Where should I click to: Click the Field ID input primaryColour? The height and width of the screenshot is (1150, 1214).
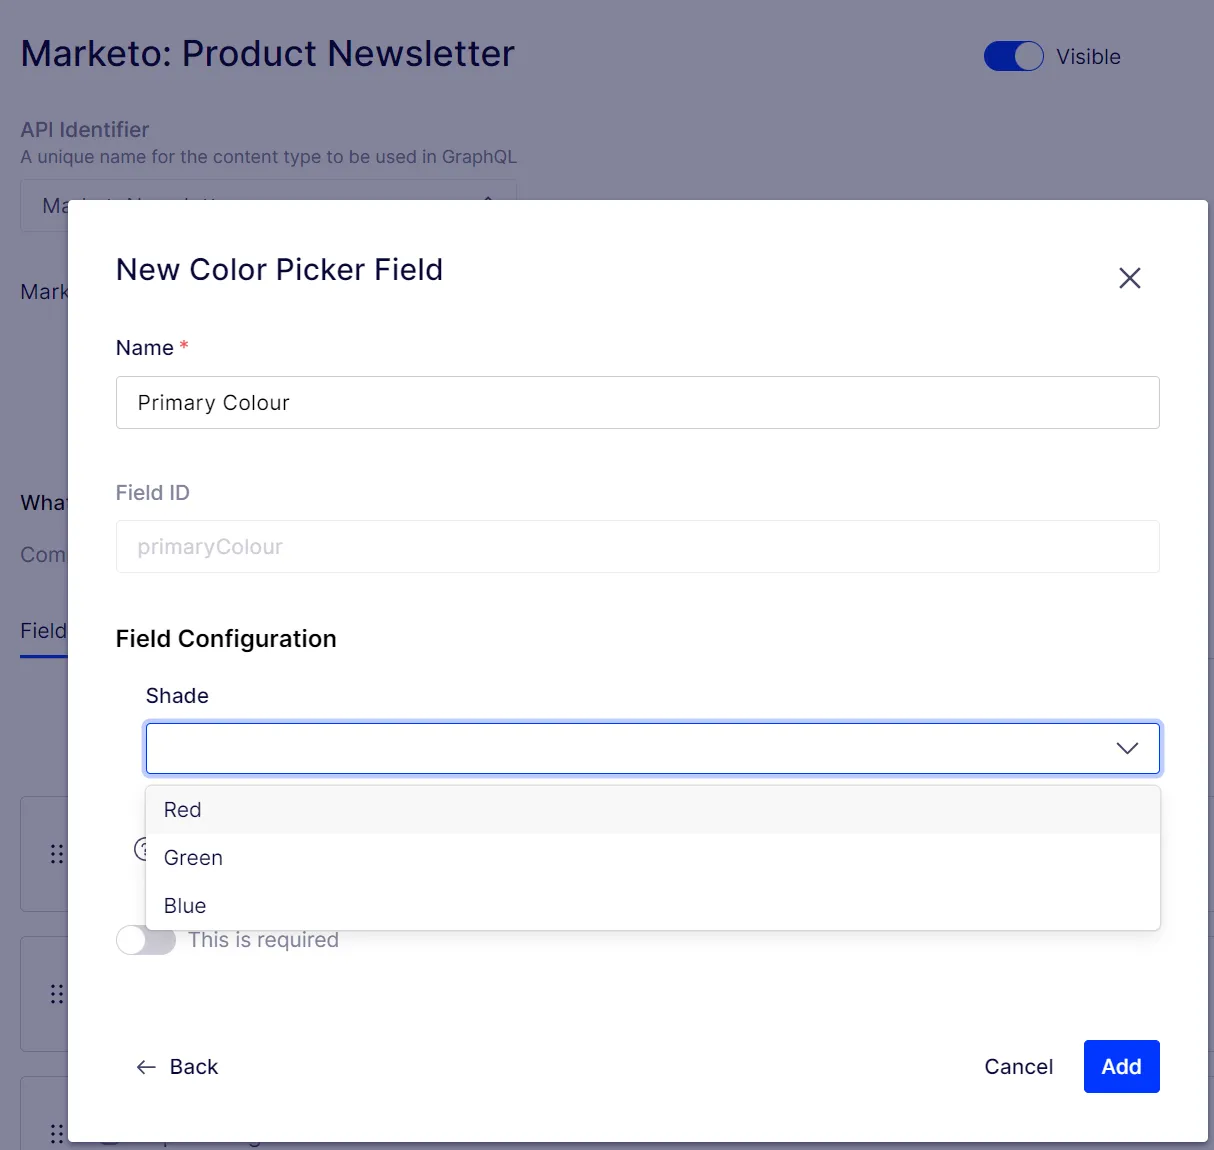[637, 546]
